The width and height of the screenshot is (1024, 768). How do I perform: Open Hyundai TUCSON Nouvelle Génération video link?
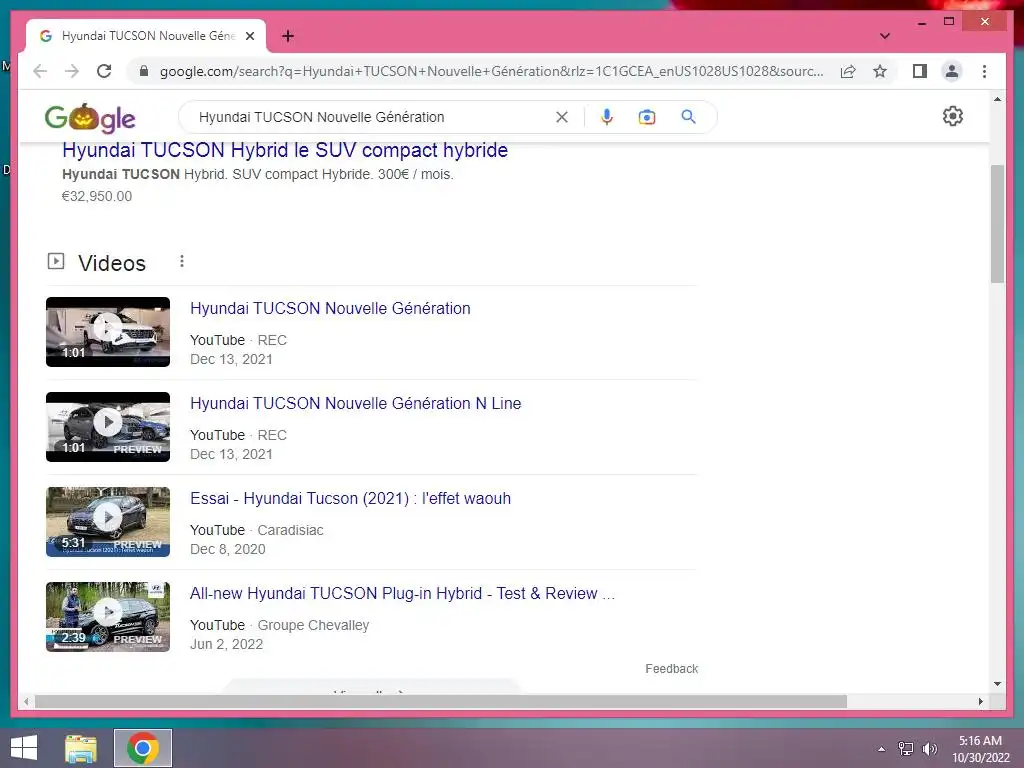click(x=330, y=308)
